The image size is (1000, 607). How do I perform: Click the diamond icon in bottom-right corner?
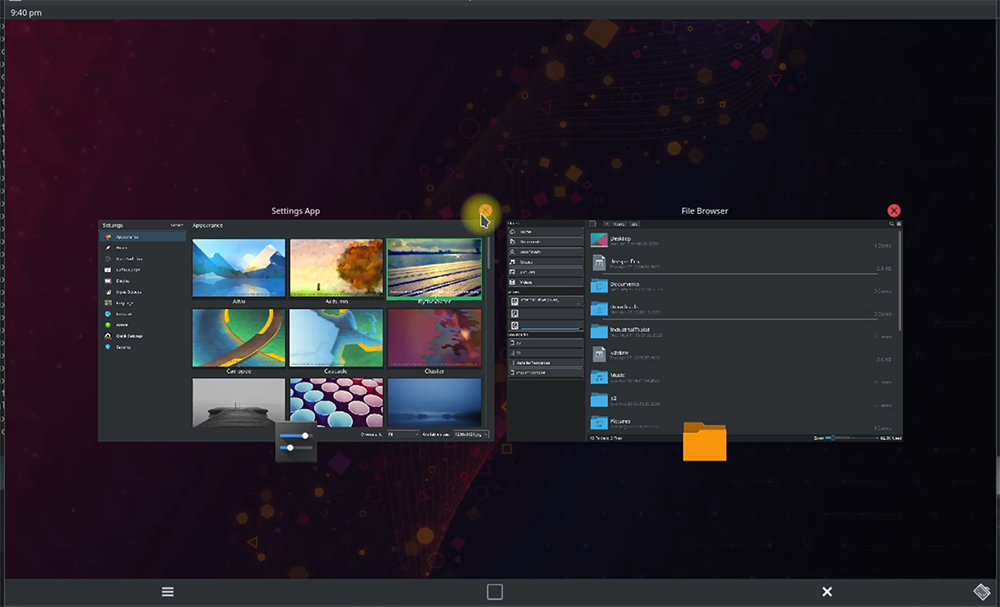click(x=983, y=592)
